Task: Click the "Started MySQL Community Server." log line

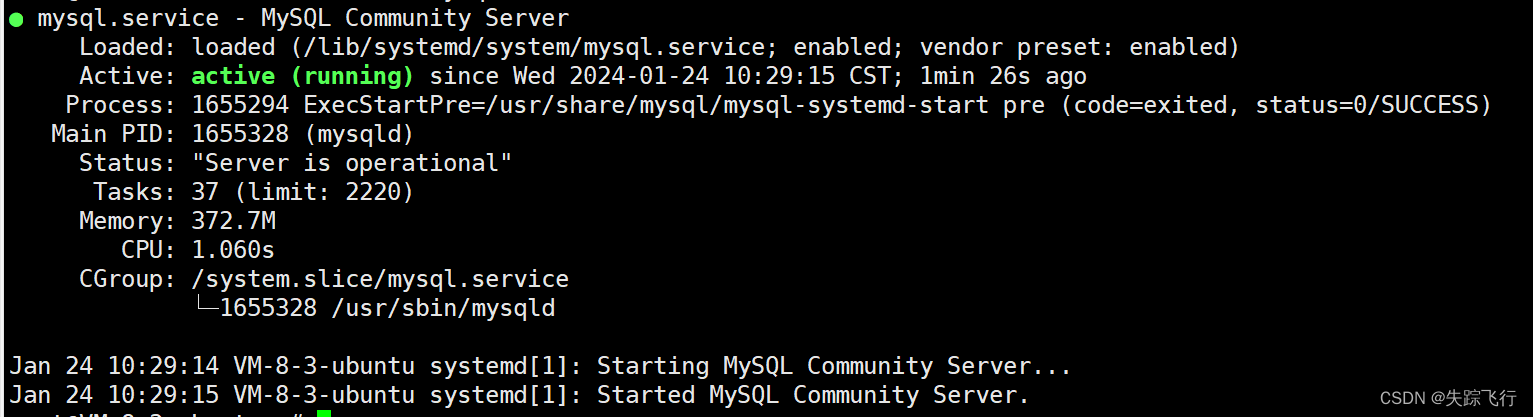Action: tap(812, 395)
